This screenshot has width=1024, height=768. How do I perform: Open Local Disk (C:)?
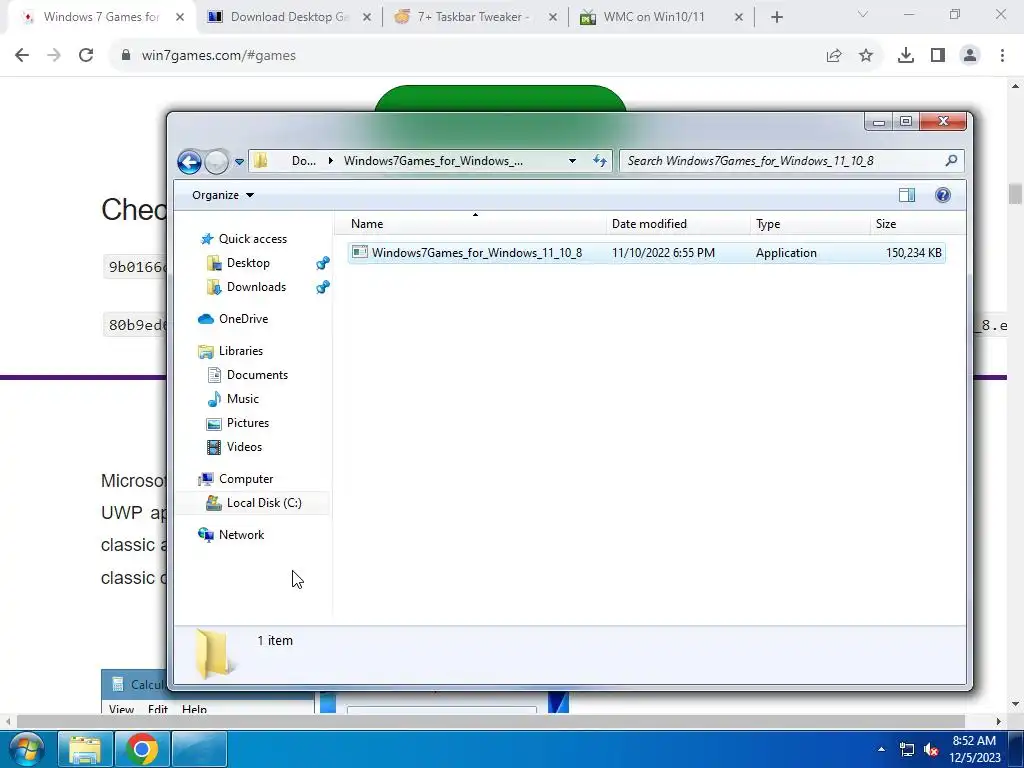point(264,504)
